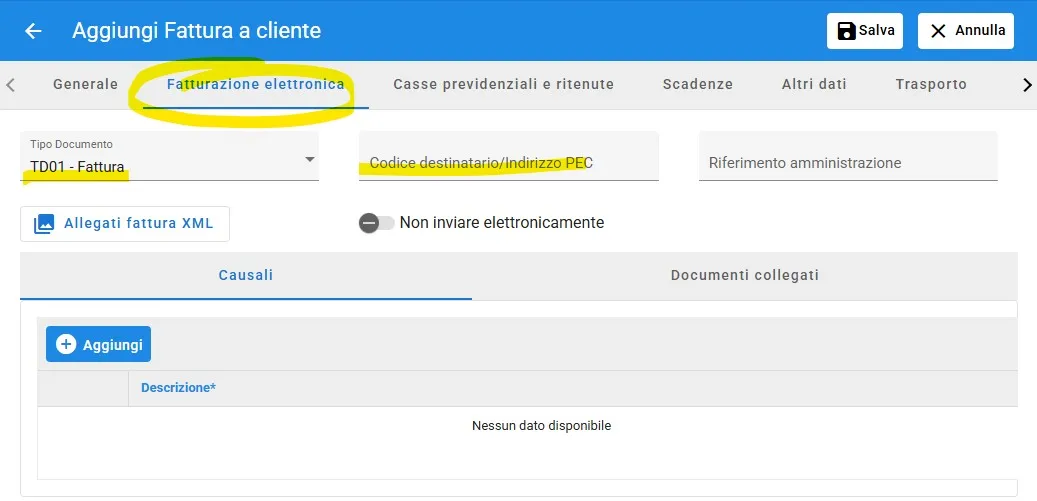Open Casse previdenziali e ritenute tab
This screenshot has width=1037, height=501.
(x=503, y=85)
